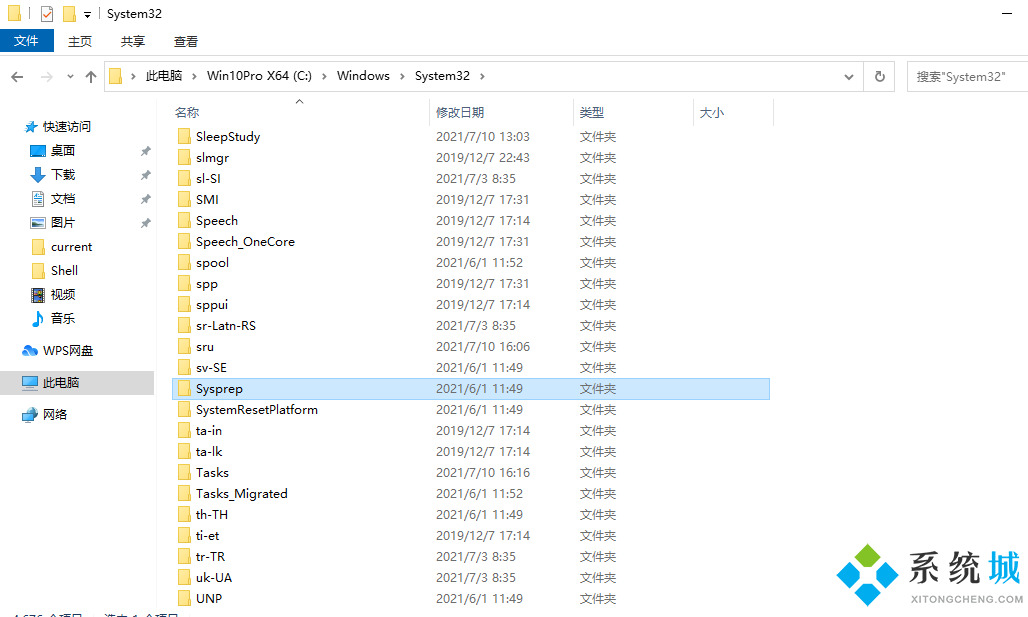1028x617 pixels.
Task: Select 快速访问 in the navigation pane
Action: point(66,127)
